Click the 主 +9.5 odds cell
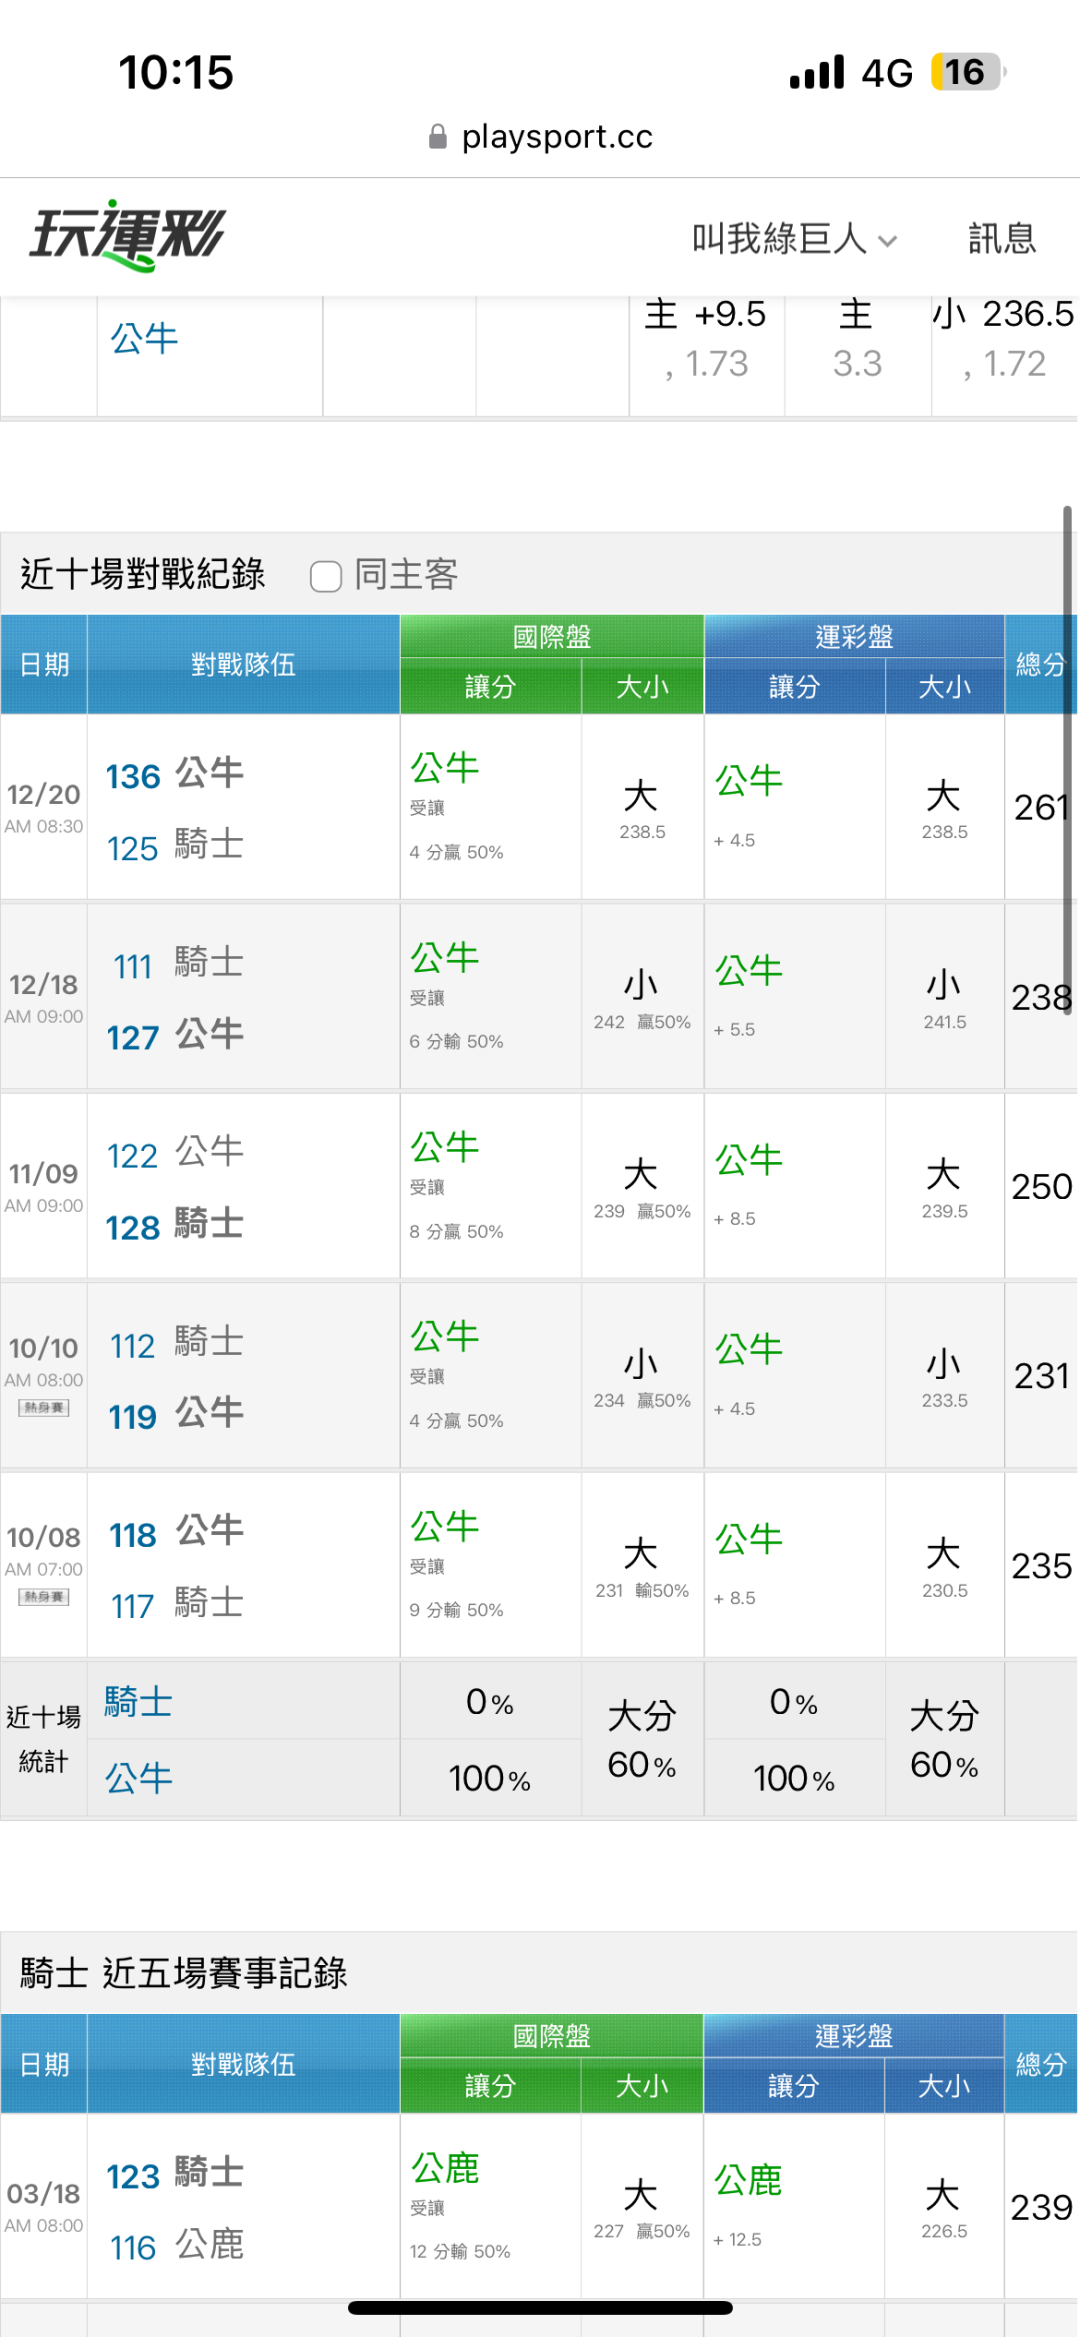Screen dimensions: 1080x2337 click(x=706, y=339)
